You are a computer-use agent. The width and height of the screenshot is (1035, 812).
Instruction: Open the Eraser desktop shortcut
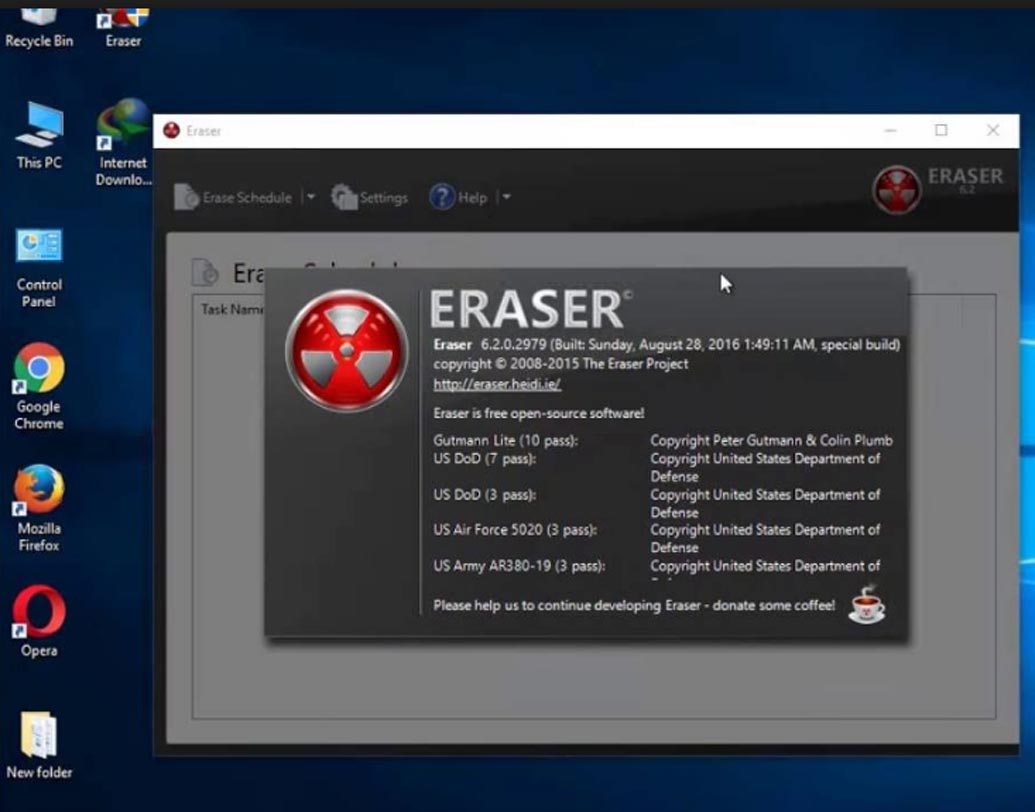pyautogui.click(x=123, y=26)
